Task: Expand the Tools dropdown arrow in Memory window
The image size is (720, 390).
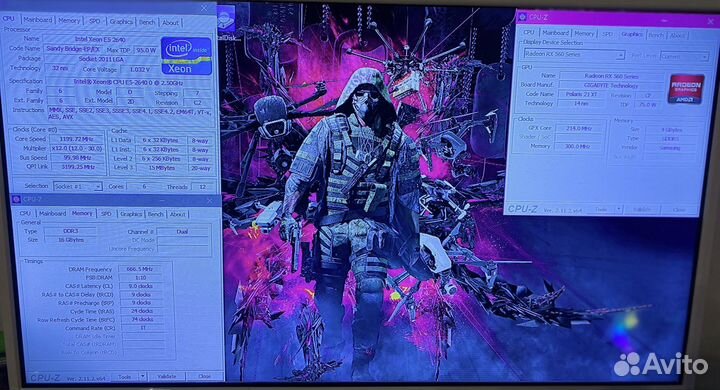Action: point(143,376)
